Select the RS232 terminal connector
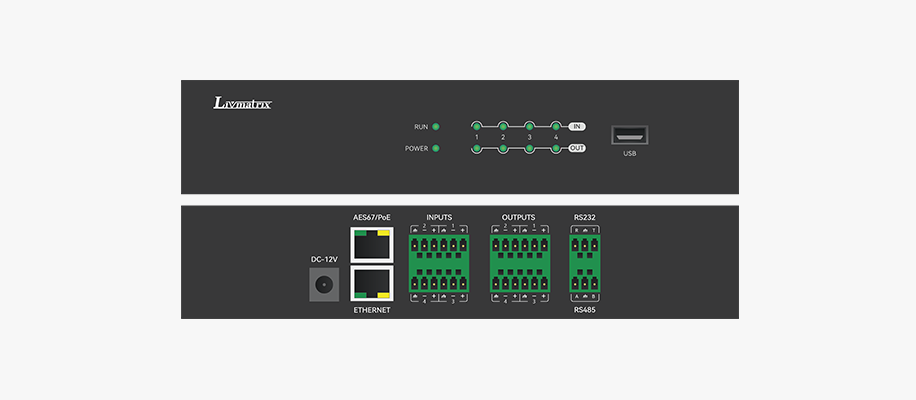Screen dimensions: 916x400 coord(584,248)
